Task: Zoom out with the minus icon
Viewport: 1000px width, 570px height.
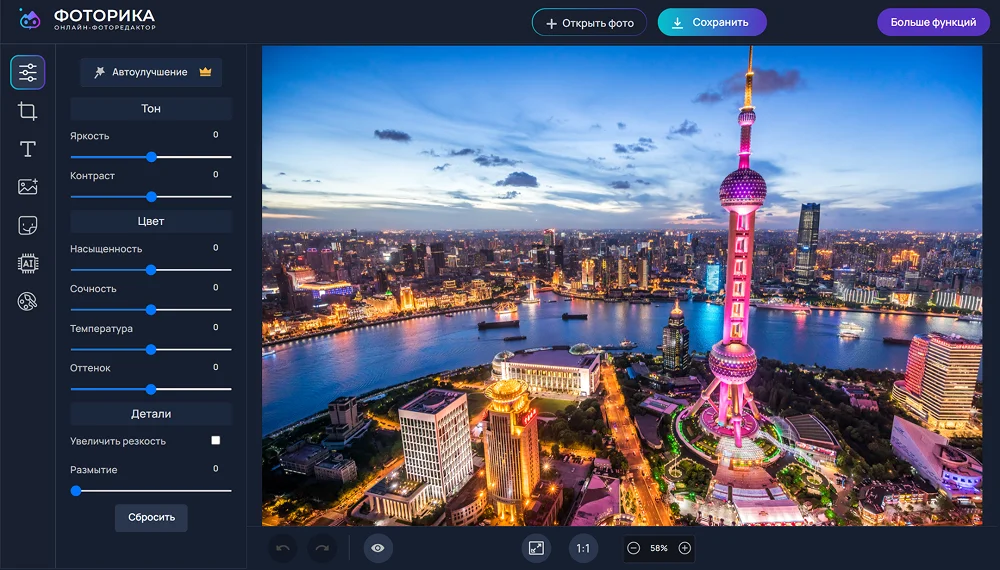Action: (x=633, y=548)
